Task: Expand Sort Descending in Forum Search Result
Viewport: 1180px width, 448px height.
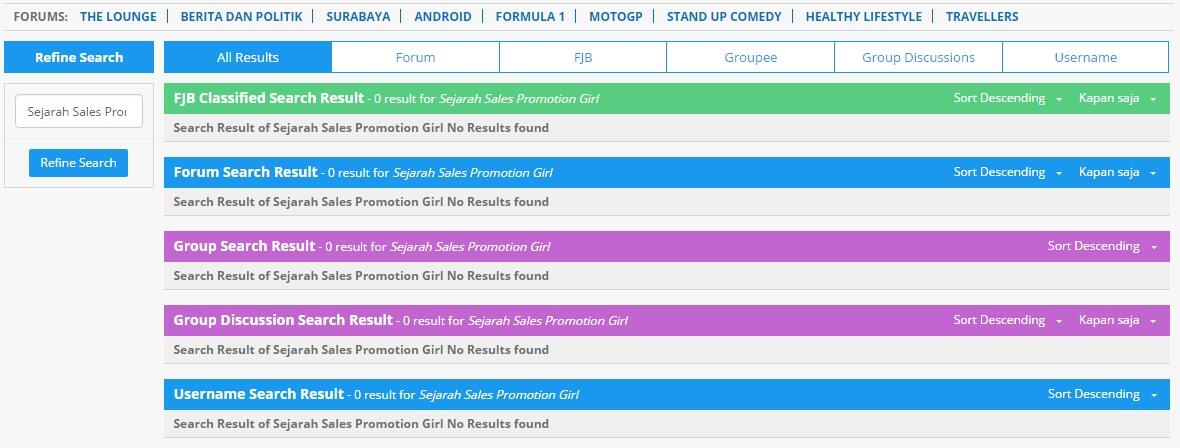Action: coord(1008,172)
